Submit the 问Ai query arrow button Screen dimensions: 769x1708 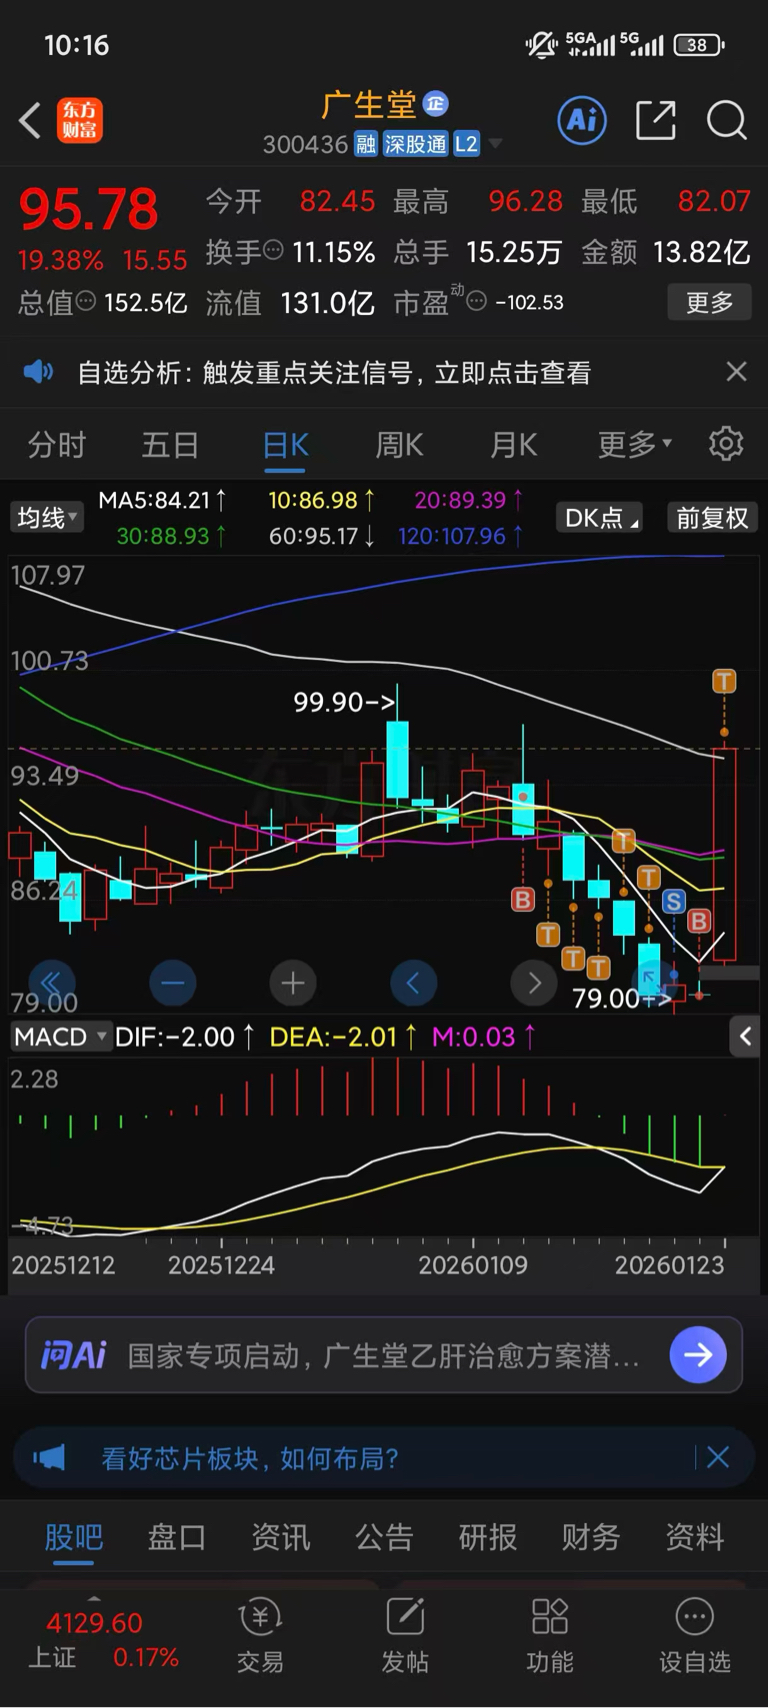698,1355
